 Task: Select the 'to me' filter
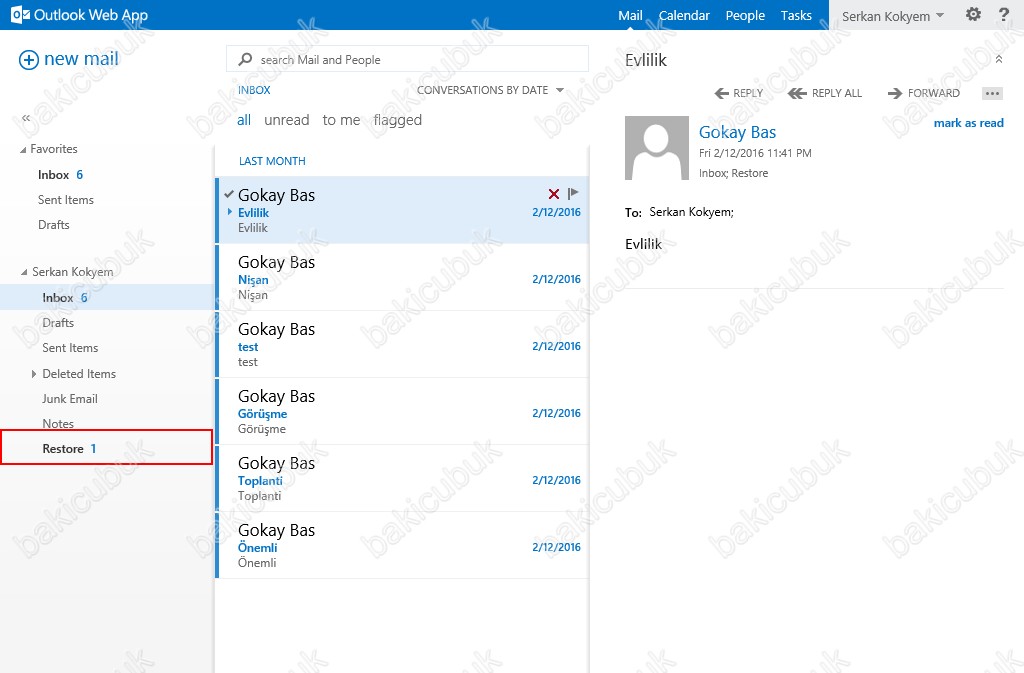pos(341,120)
